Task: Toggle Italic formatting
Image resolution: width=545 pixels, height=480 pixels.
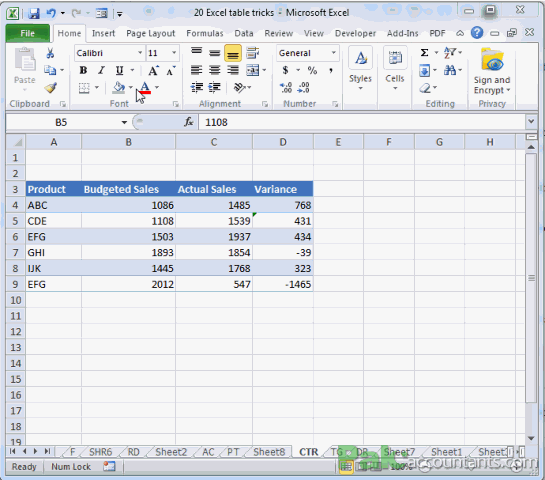Action: [x=101, y=71]
